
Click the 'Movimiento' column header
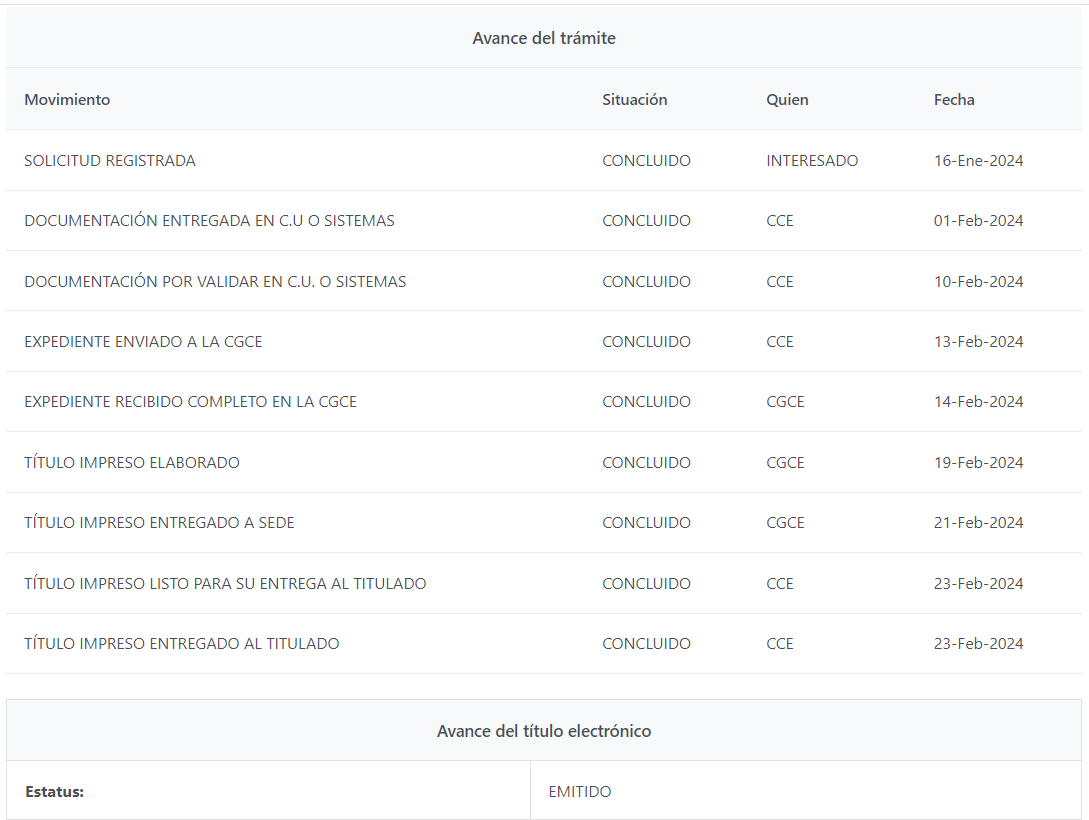(x=67, y=100)
